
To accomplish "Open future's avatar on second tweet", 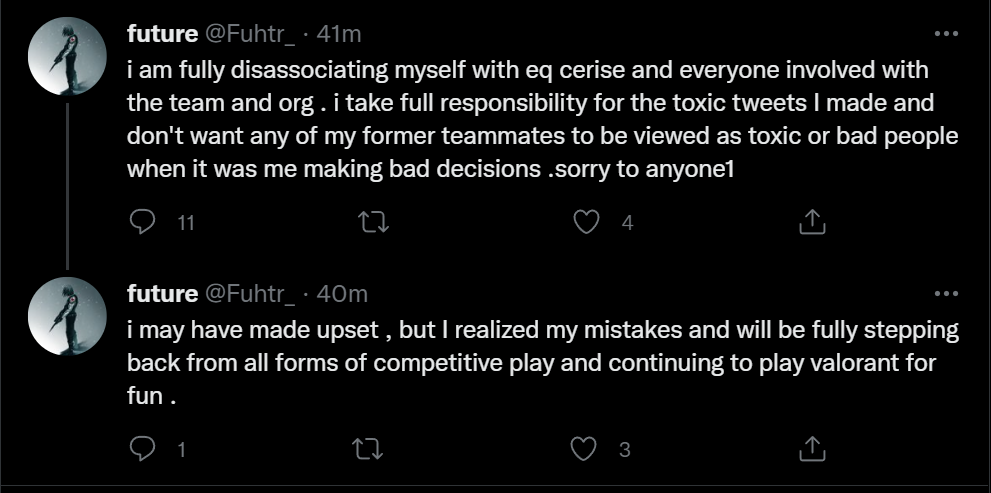I will click(67, 315).
